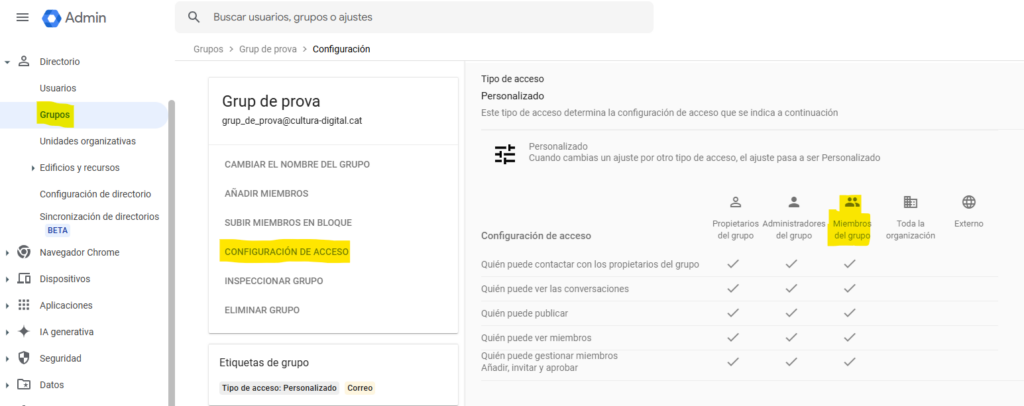Toggle administrators check for Quién puede ver las conversaciones

(x=791, y=288)
